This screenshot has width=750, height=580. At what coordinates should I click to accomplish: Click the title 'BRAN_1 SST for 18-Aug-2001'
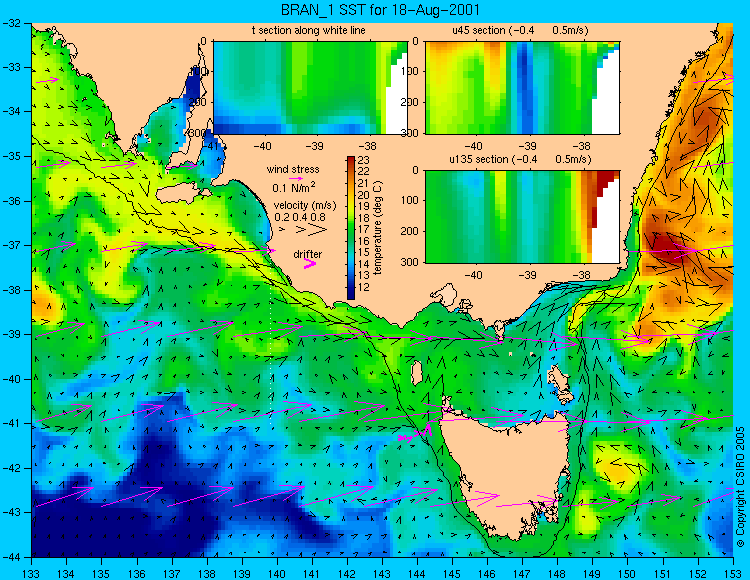click(x=380, y=10)
